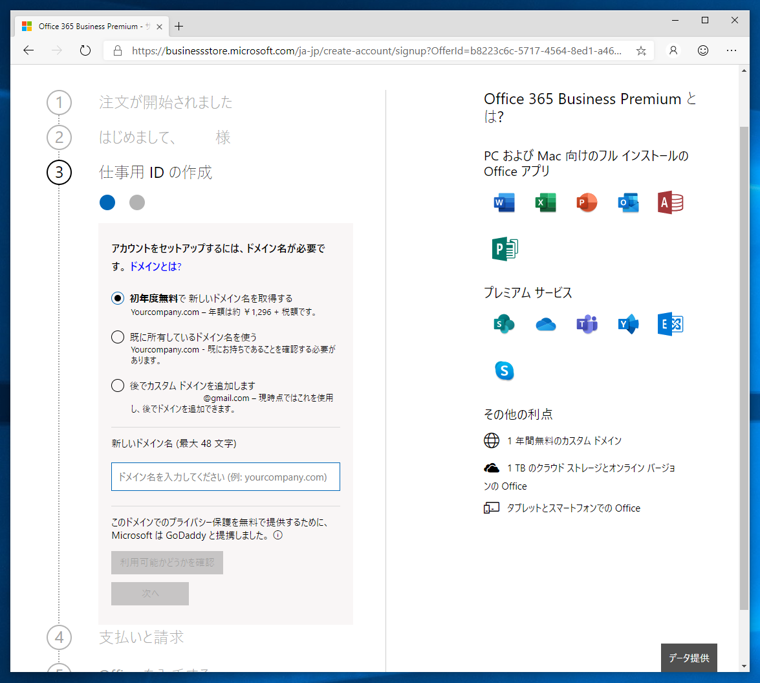Click the プレミアム サービス heading

pos(528,292)
